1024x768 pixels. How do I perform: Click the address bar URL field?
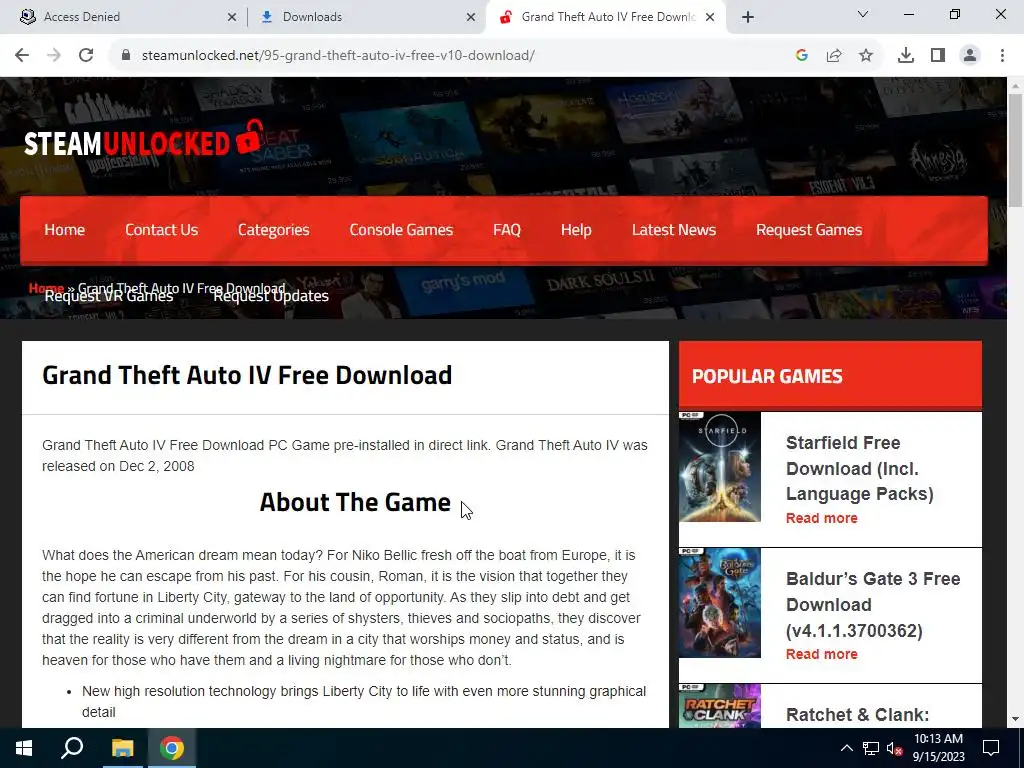pyautogui.click(x=457, y=56)
